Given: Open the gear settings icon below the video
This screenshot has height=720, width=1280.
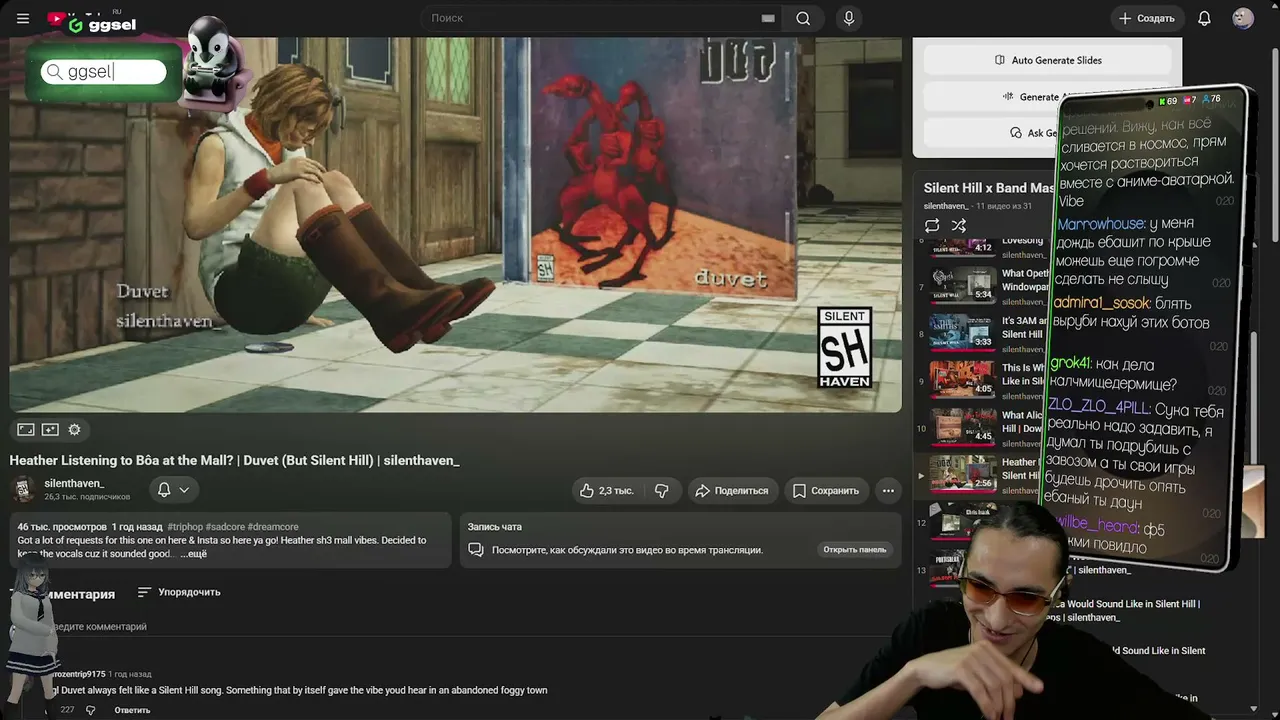Looking at the screenshot, I should tap(74, 429).
